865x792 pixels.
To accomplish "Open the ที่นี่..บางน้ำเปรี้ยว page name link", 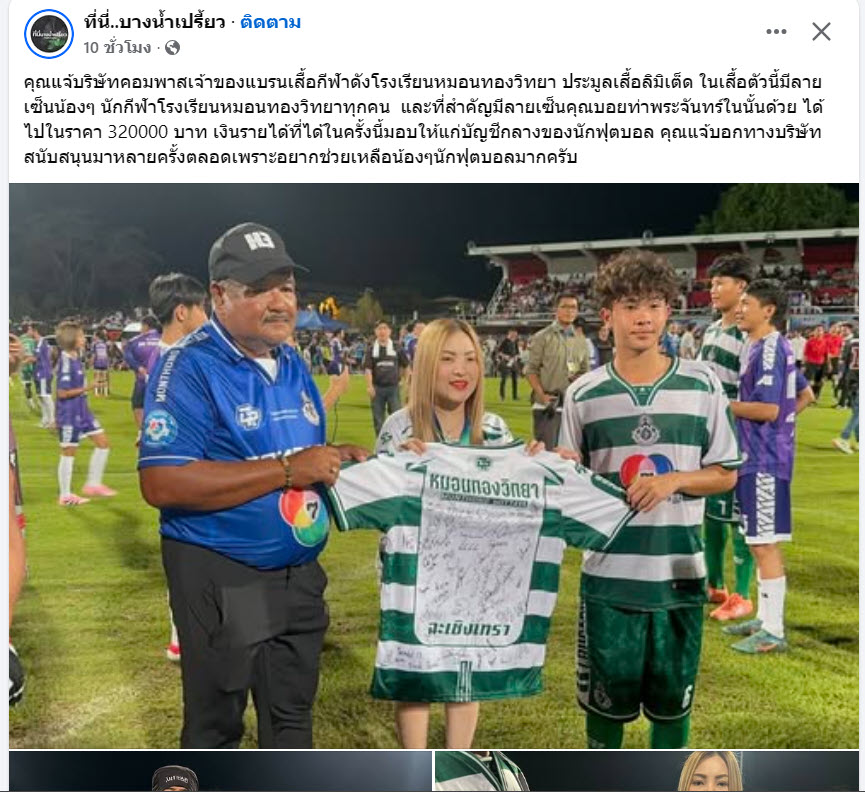I will (x=154, y=22).
